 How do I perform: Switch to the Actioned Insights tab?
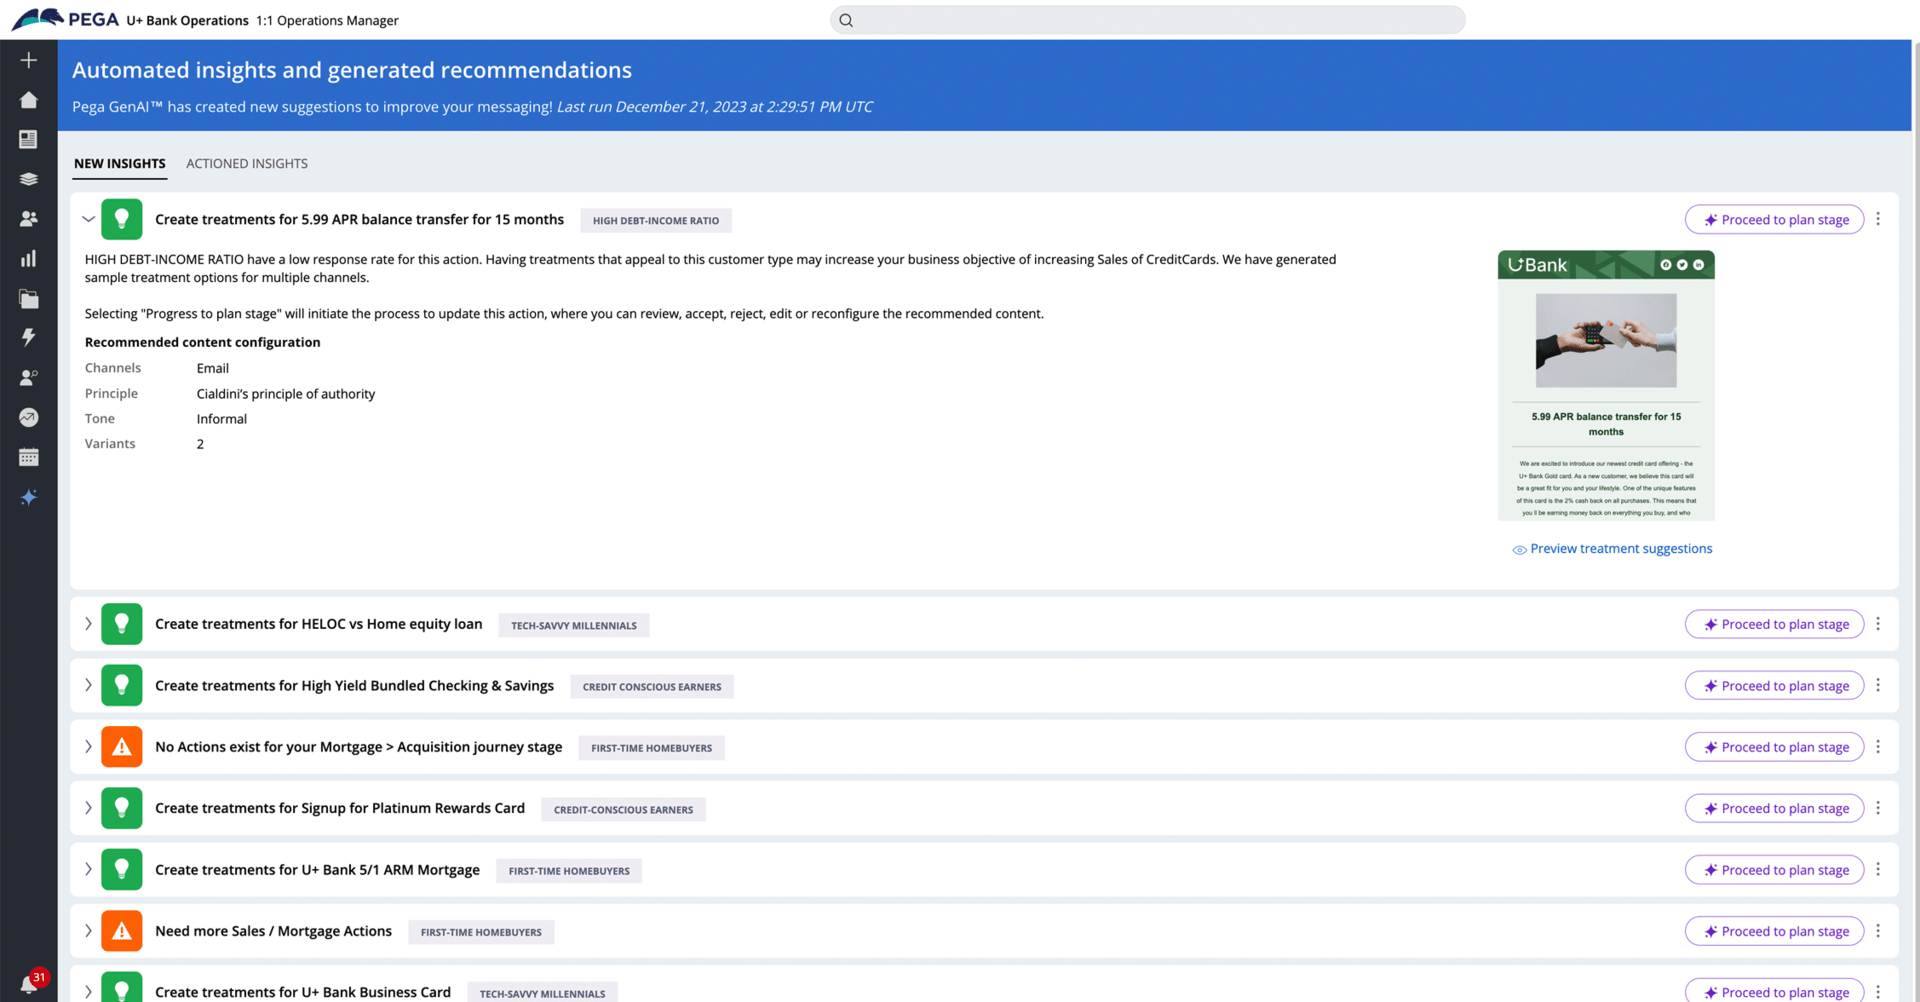click(247, 164)
